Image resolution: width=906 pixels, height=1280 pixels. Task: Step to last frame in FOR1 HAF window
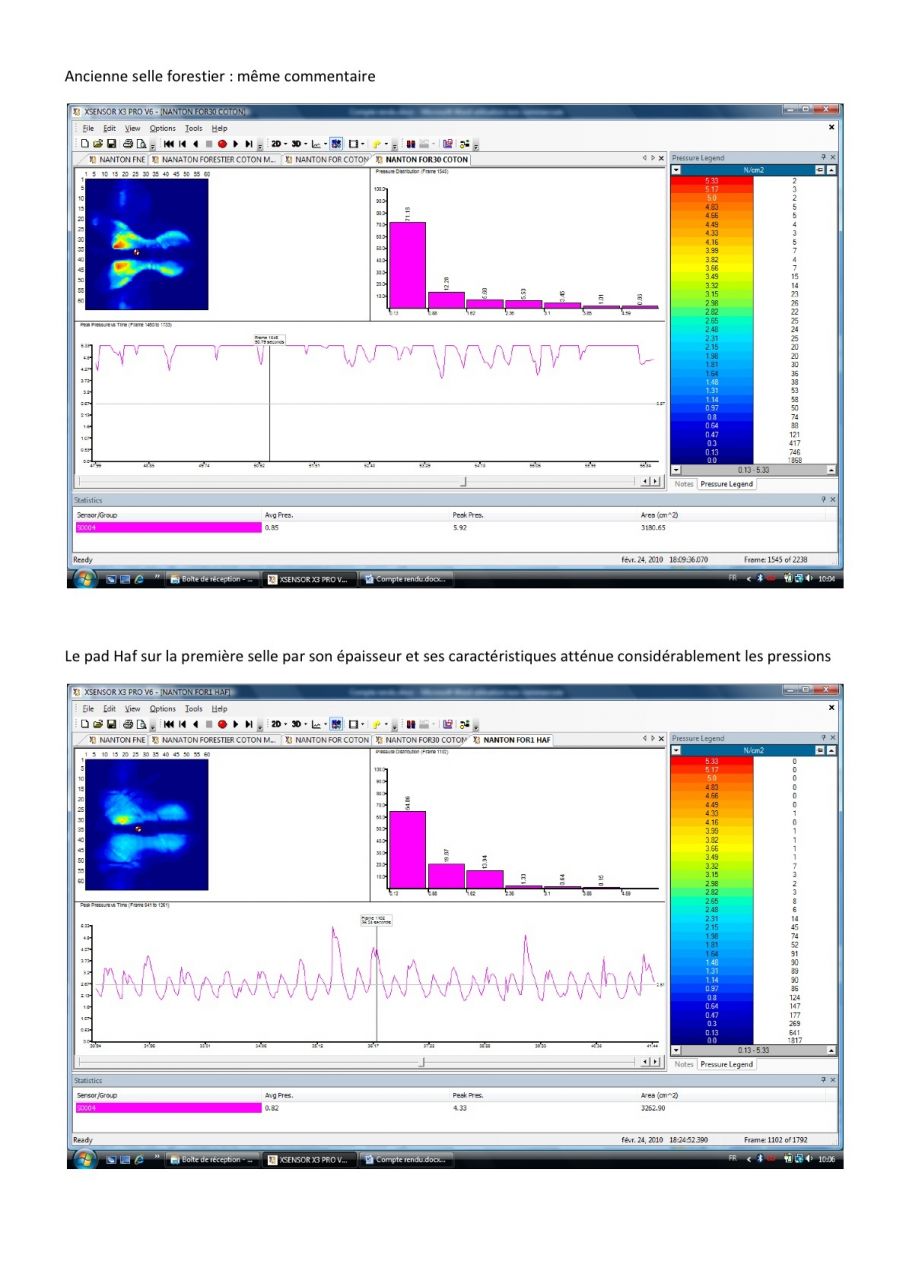tap(248, 724)
